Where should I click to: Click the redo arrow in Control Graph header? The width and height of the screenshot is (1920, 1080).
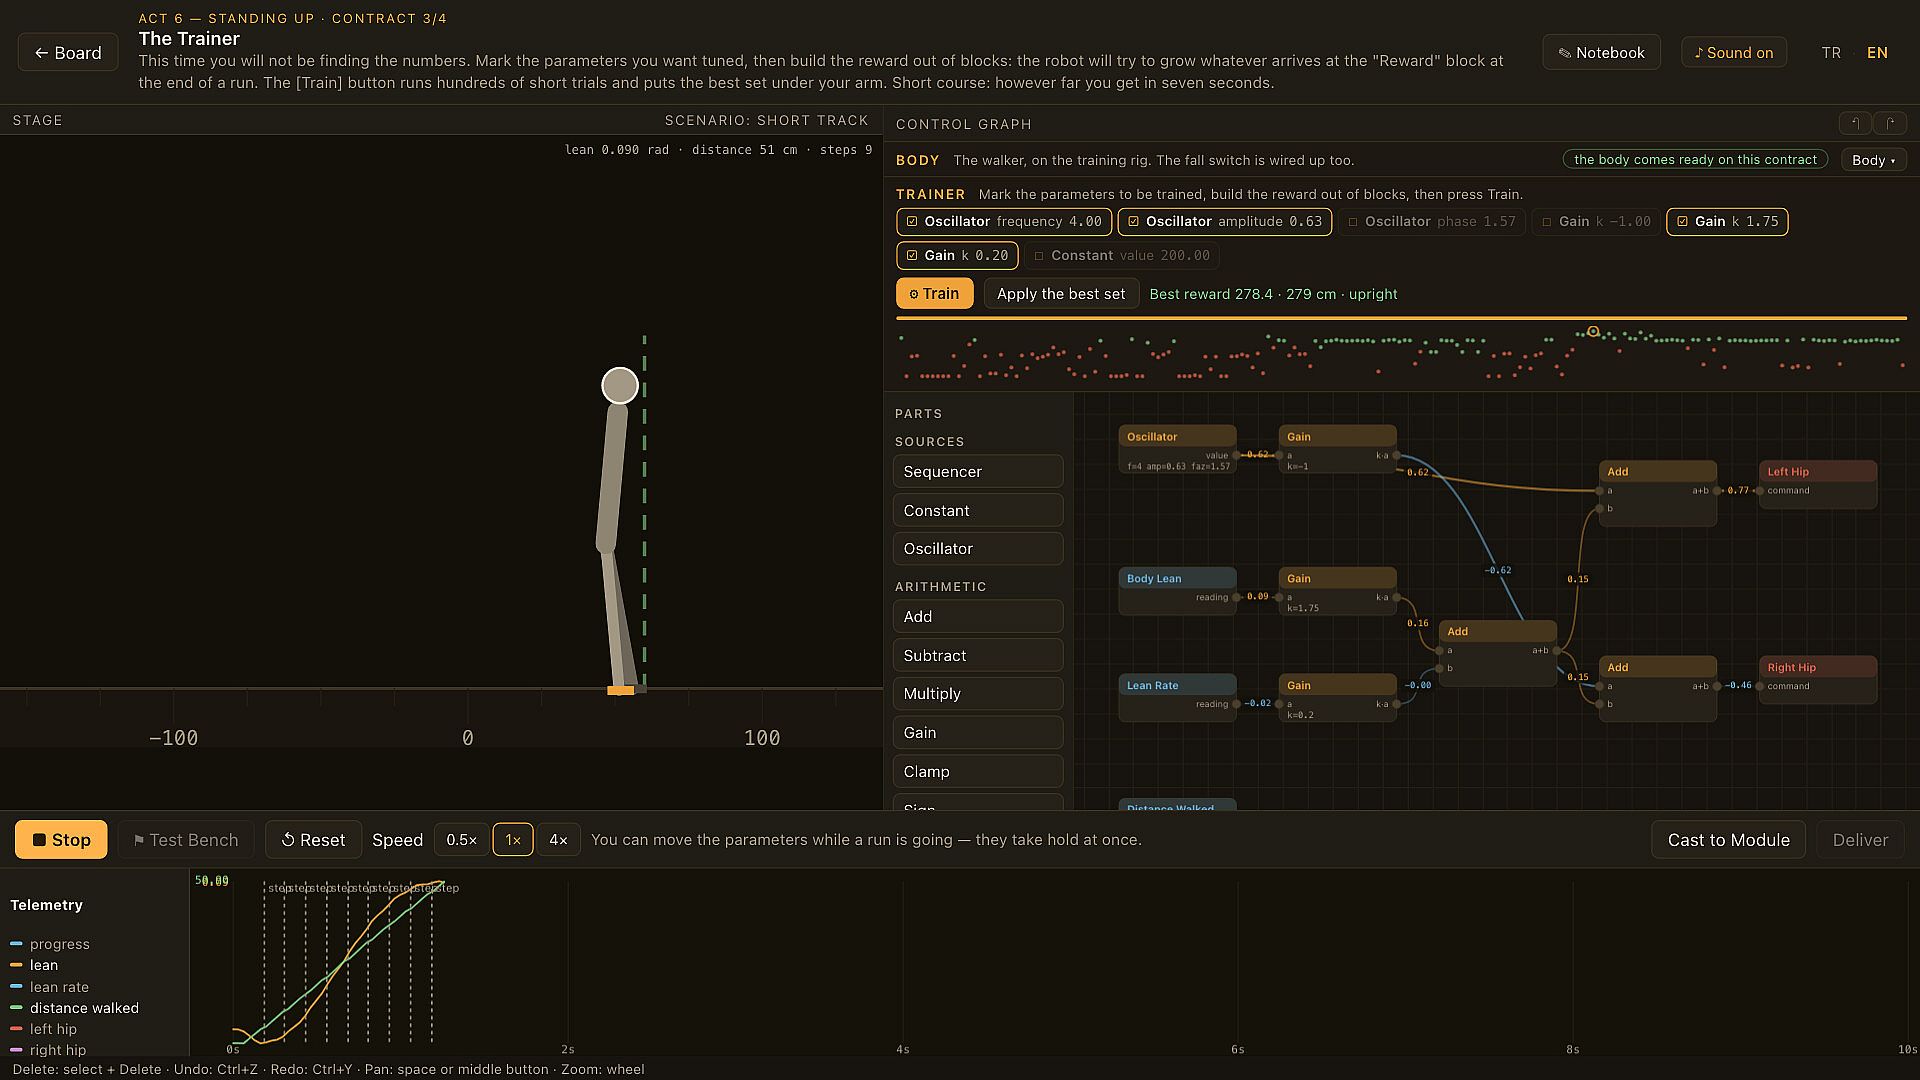tap(1890, 123)
